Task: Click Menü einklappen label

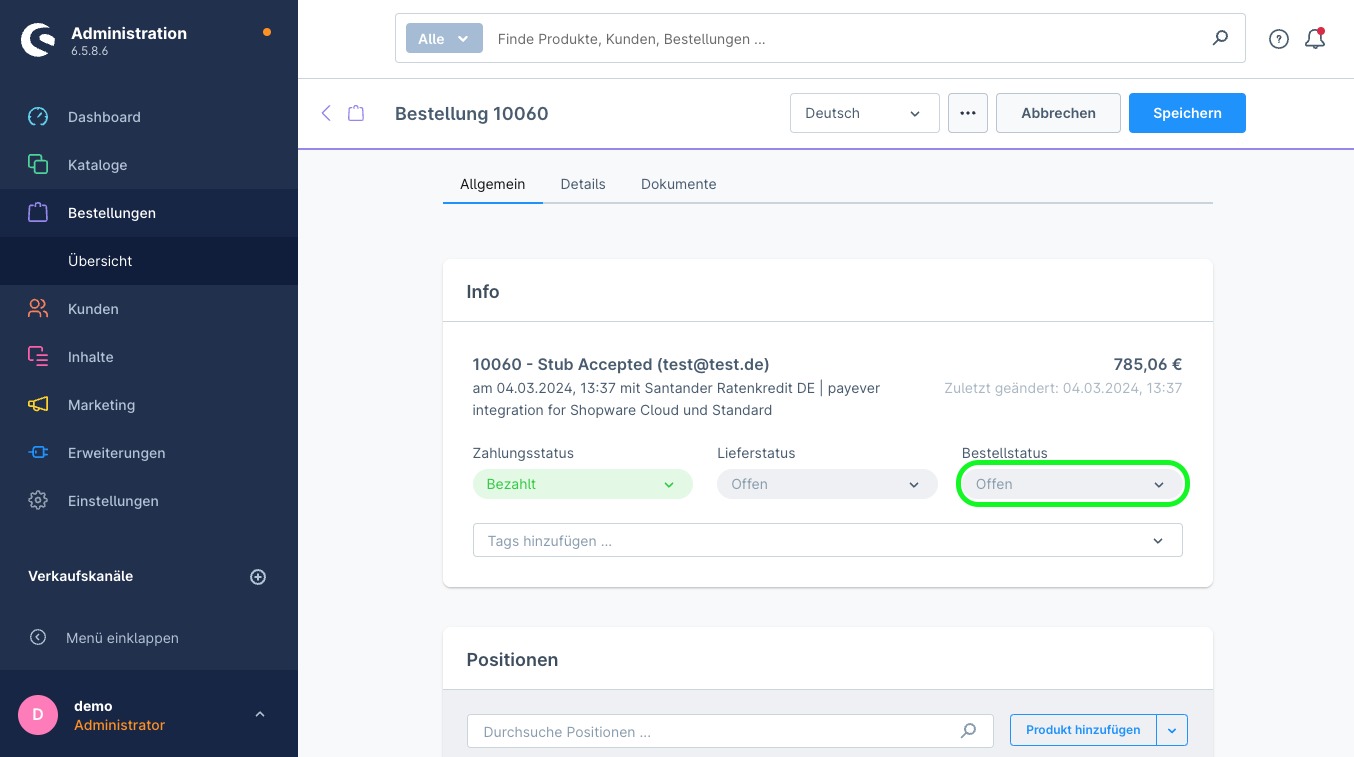Action: point(122,638)
